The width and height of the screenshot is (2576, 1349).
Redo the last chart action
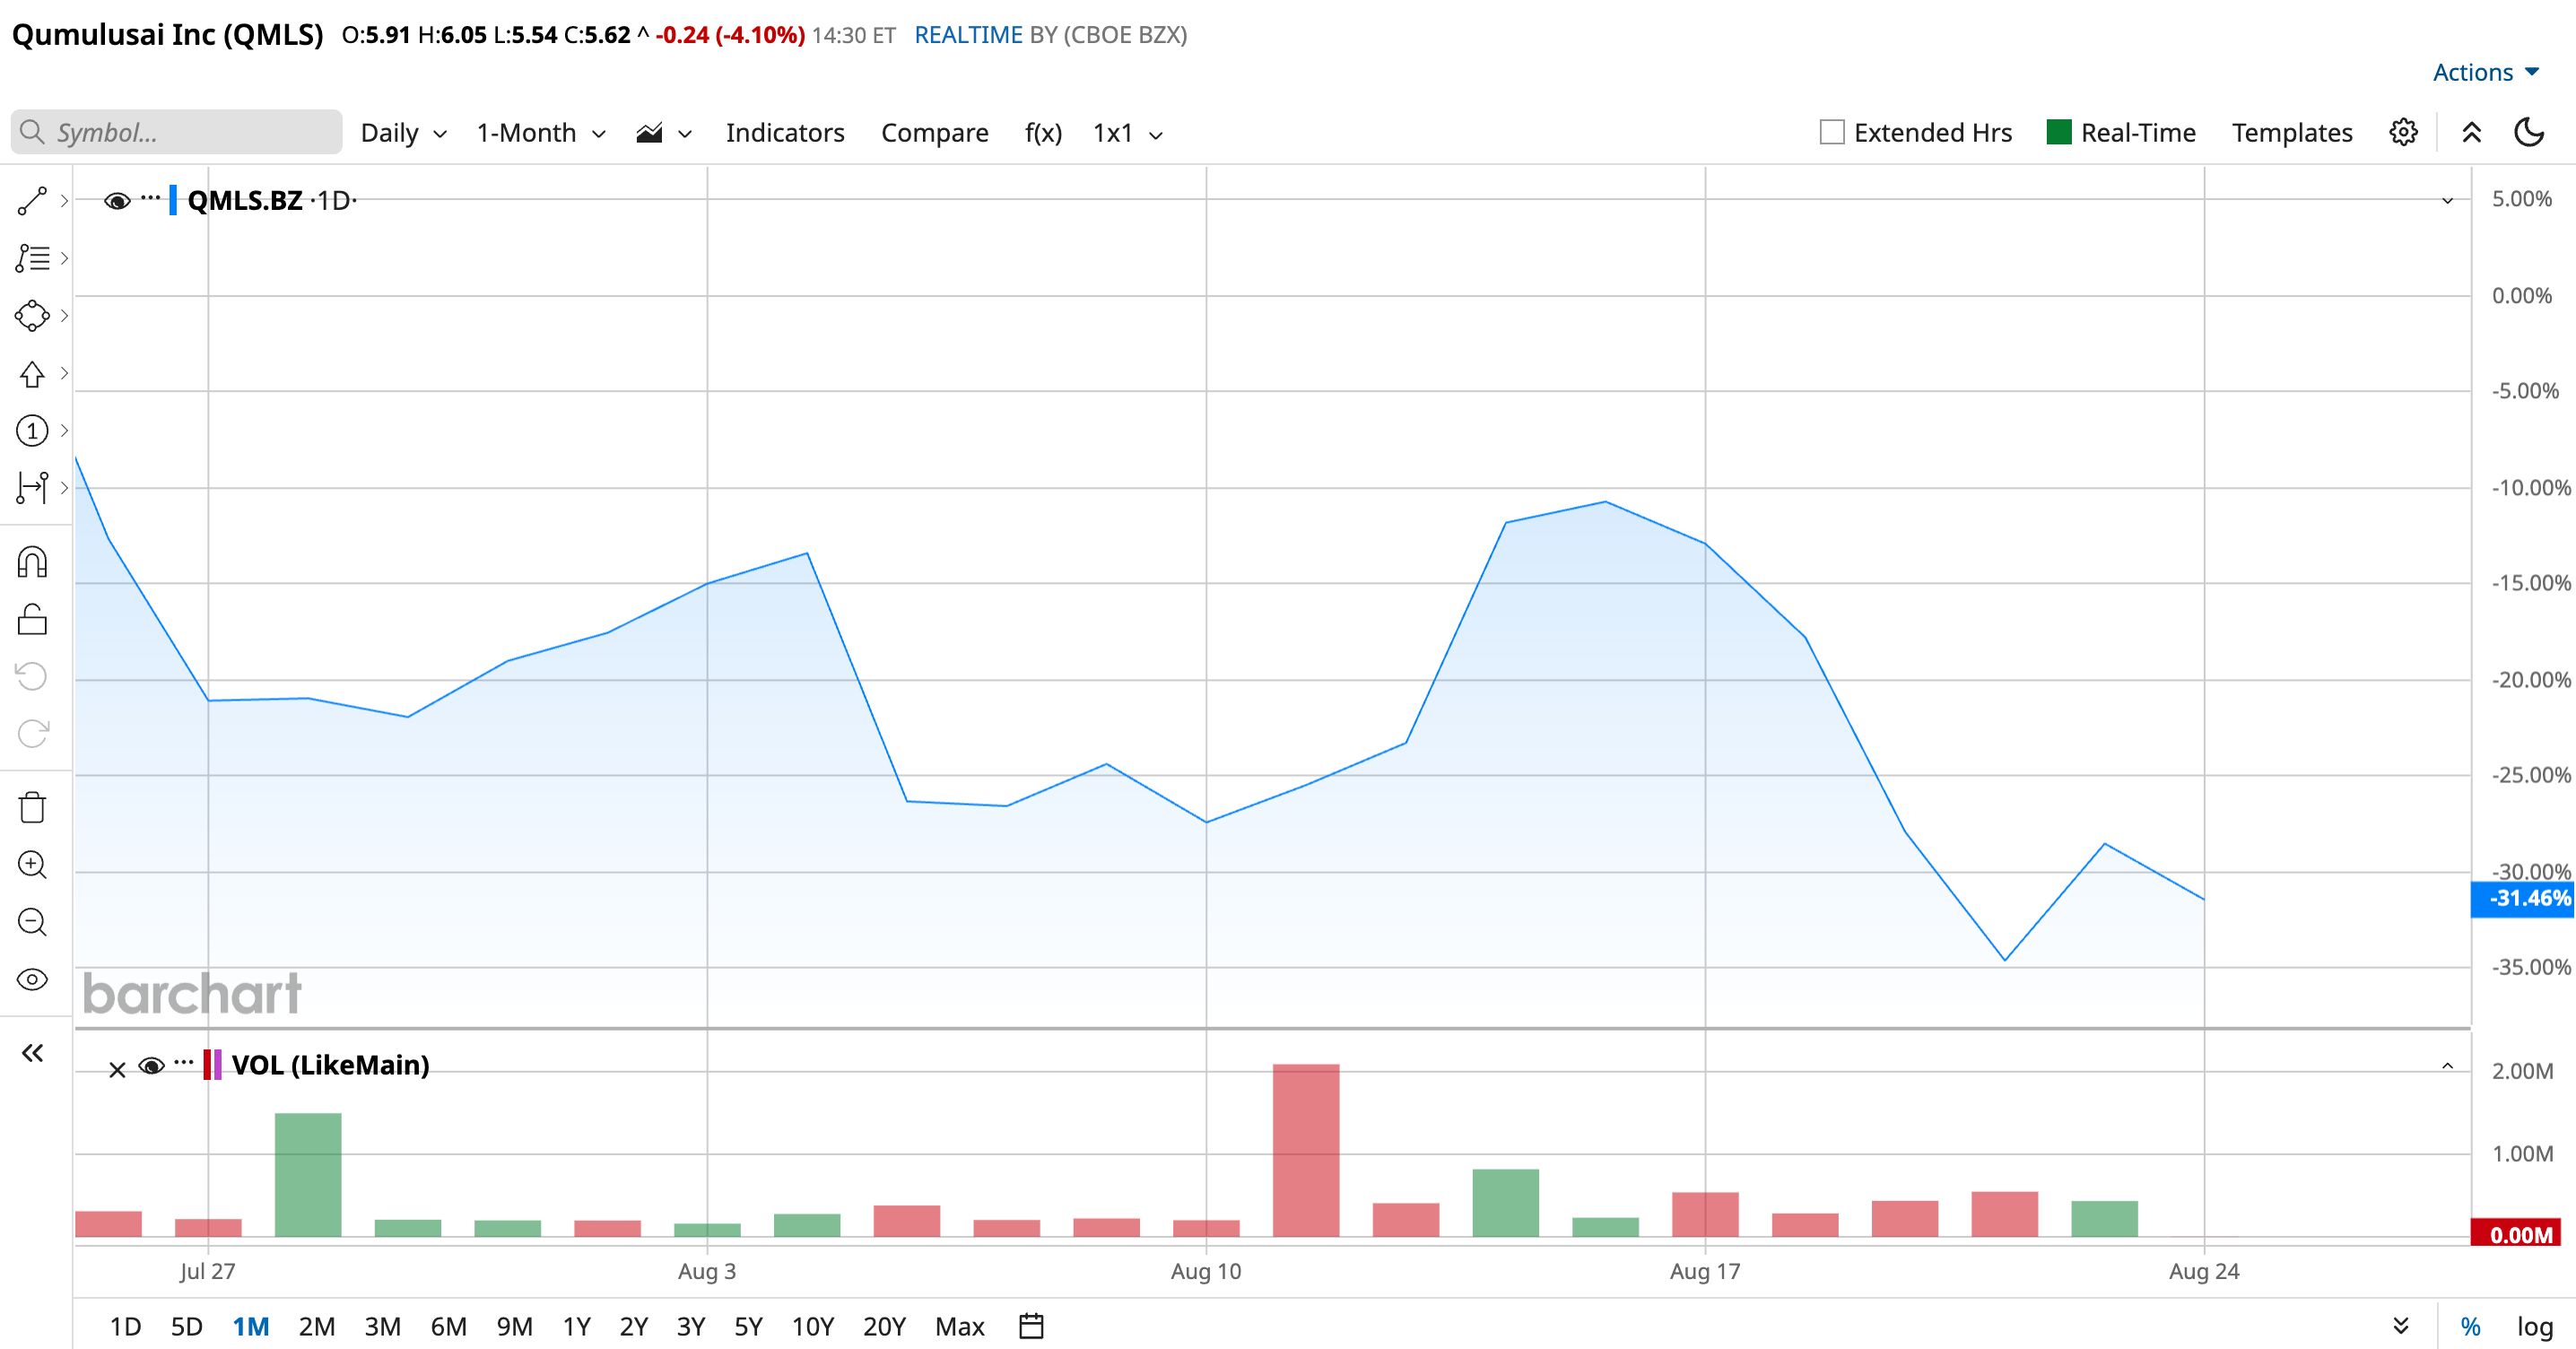(x=32, y=734)
